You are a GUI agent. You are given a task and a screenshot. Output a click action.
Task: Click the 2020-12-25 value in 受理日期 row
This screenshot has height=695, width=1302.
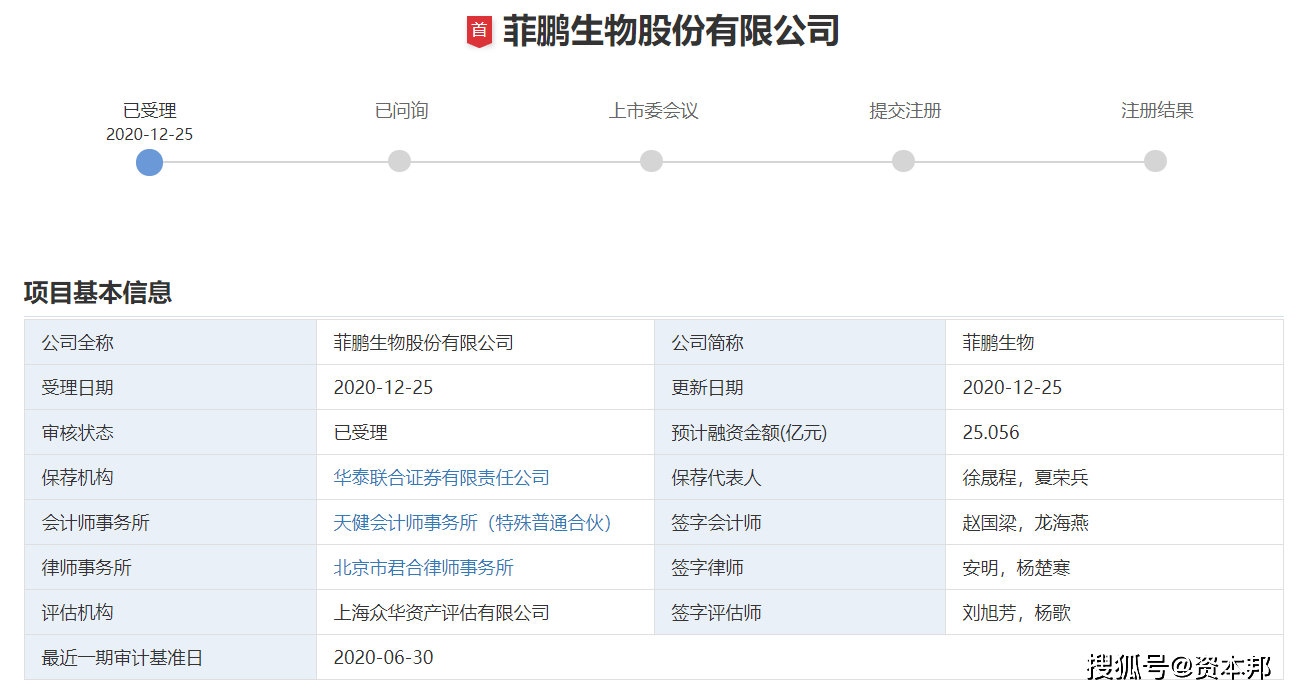383,388
